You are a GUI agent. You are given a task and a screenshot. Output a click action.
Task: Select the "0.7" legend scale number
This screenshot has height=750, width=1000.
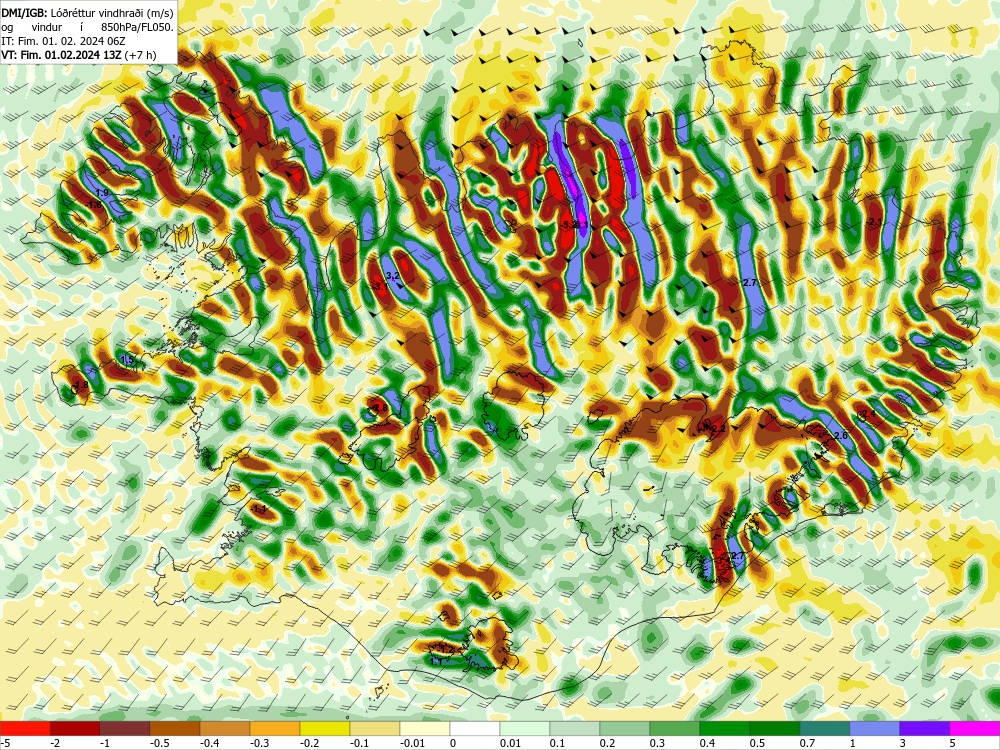(807, 743)
